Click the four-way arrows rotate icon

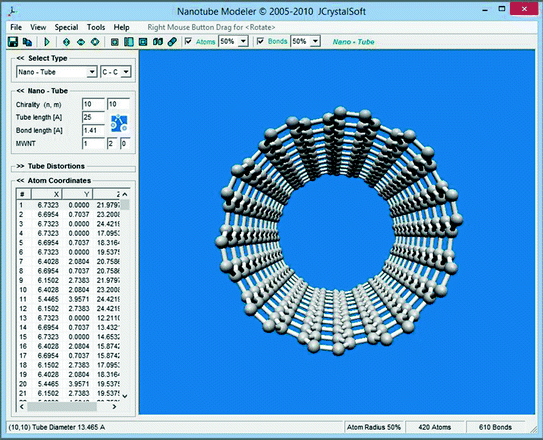95,42
